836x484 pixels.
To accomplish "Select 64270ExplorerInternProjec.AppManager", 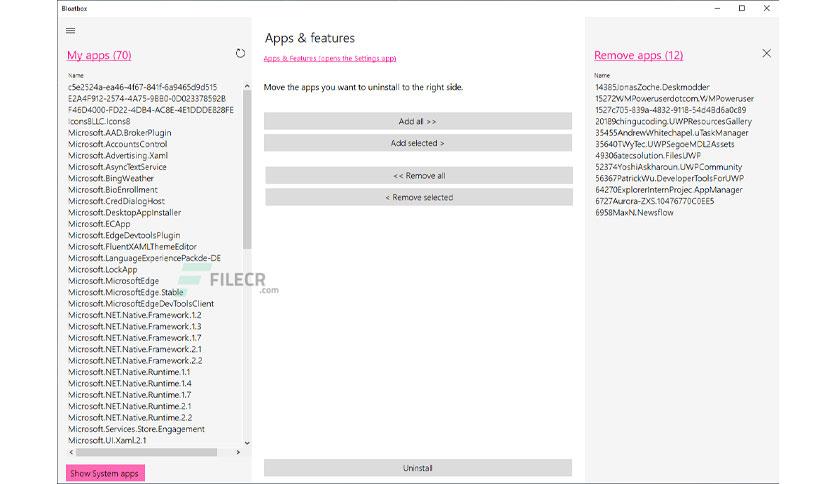I will (669, 190).
